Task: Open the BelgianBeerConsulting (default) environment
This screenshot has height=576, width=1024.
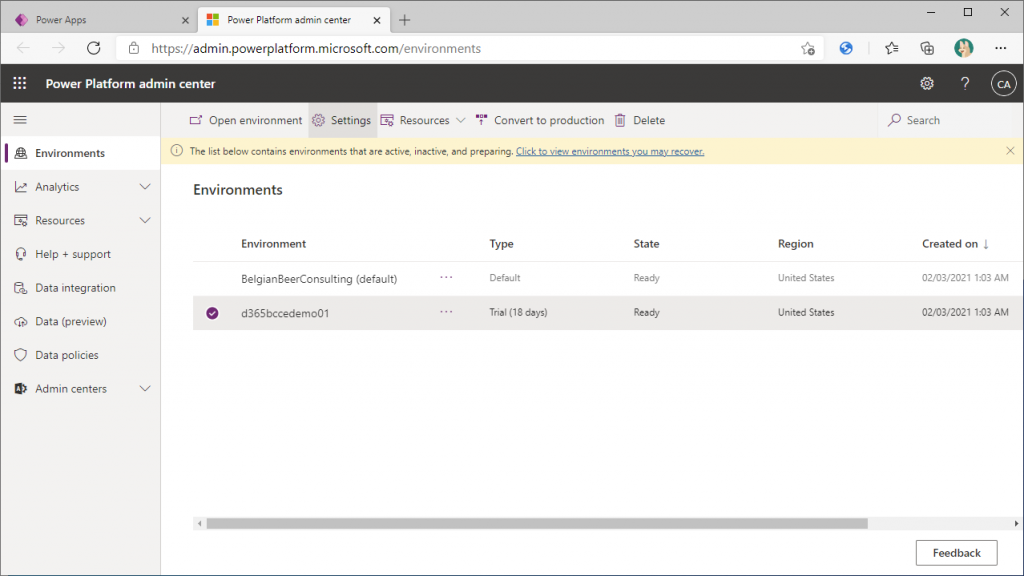Action: (319, 279)
